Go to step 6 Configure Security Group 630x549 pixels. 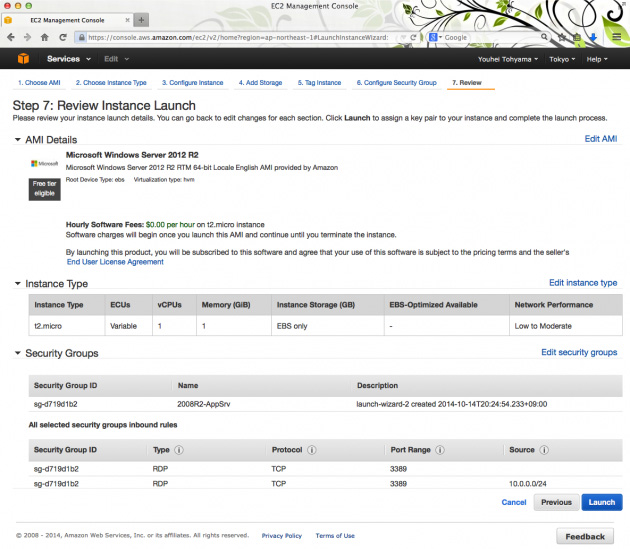[397, 83]
